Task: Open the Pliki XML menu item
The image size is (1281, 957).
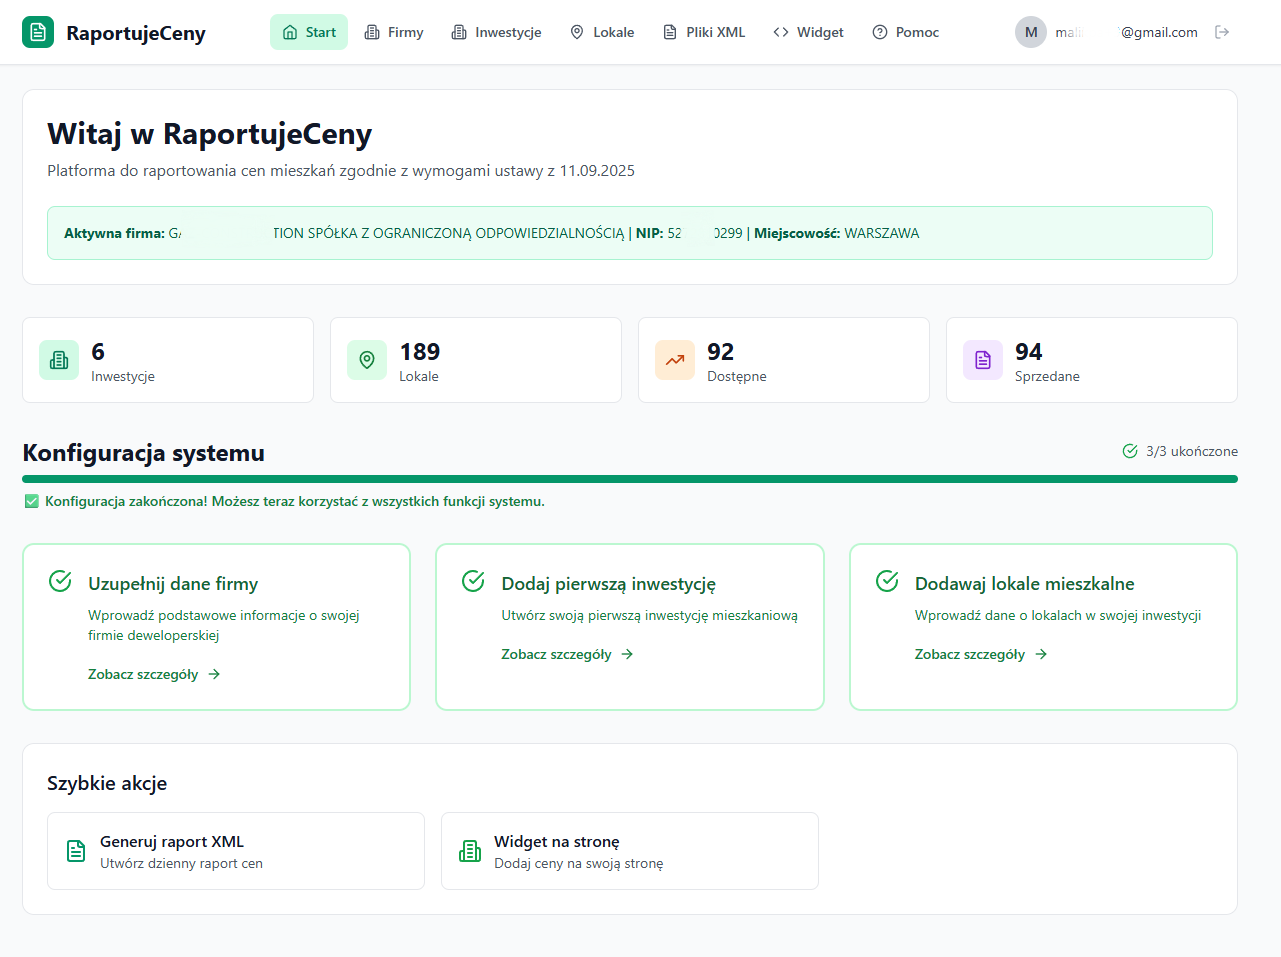Action: click(x=704, y=32)
